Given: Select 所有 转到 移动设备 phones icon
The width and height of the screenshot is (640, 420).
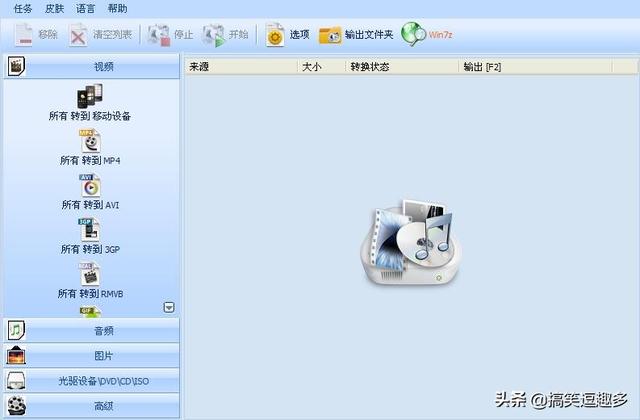Looking at the screenshot, I should (x=89, y=96).
